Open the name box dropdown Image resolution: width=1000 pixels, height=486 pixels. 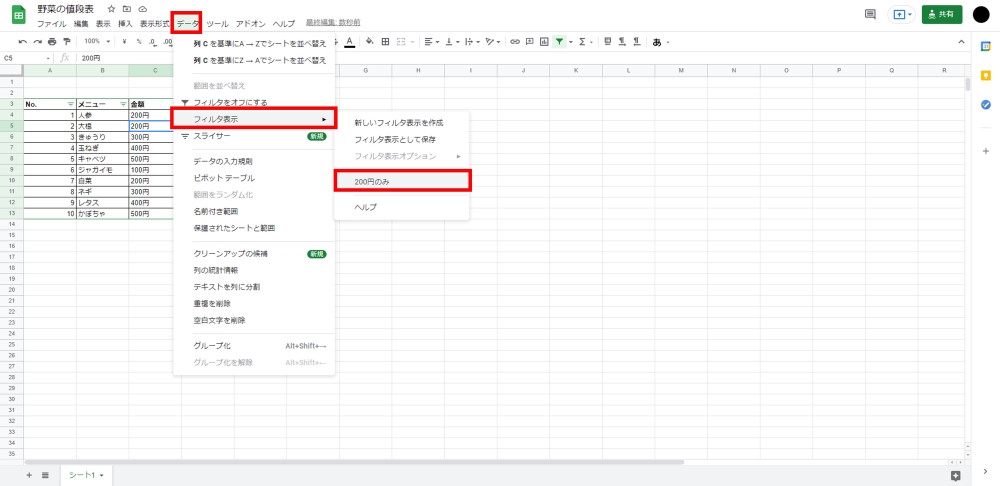48,58
